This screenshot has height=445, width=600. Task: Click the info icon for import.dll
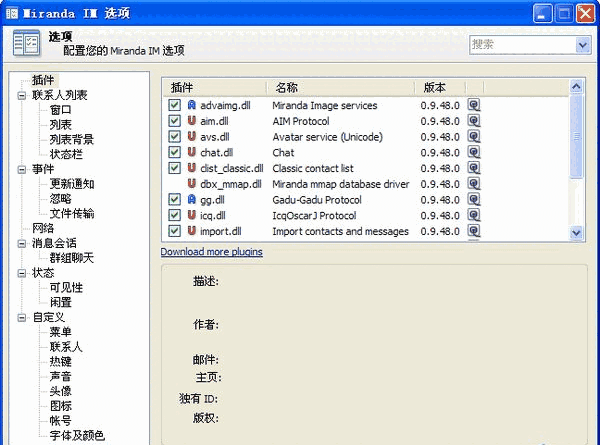click(474, 231)
